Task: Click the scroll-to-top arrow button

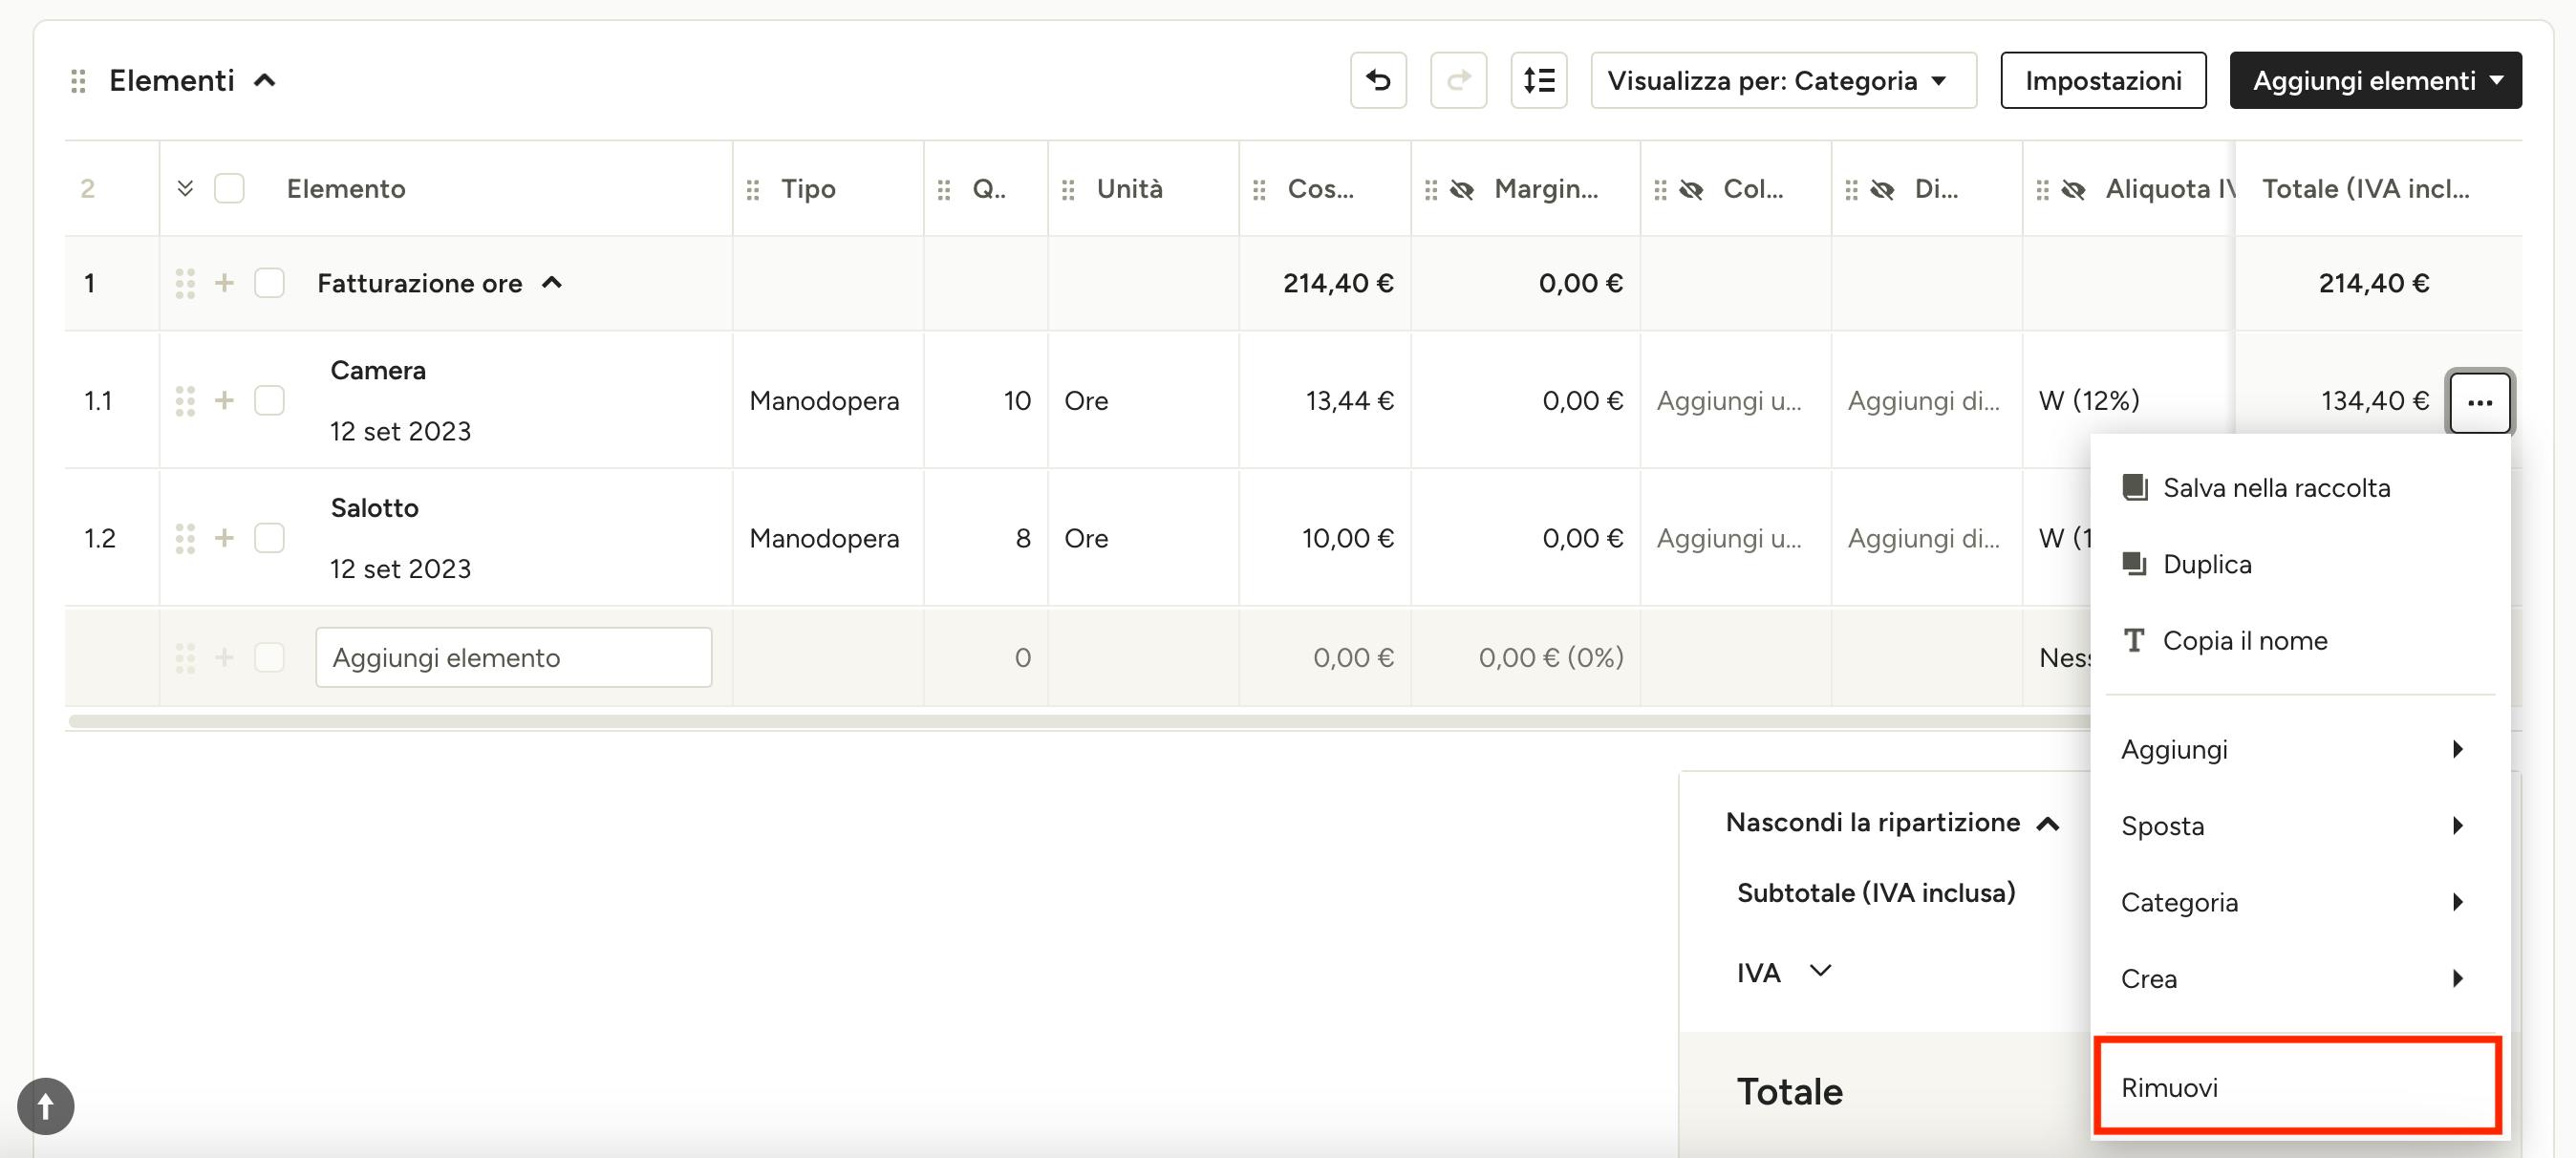Action: [45, 1105]
